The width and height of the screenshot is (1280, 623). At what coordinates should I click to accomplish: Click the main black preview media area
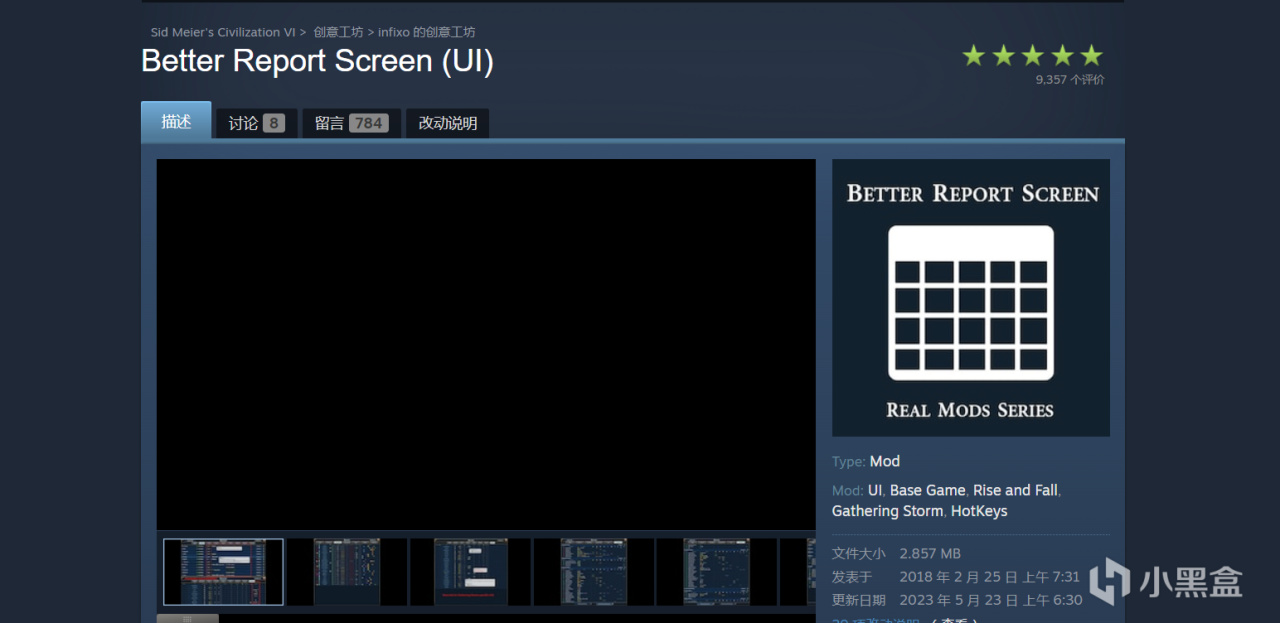pos(486,344)
